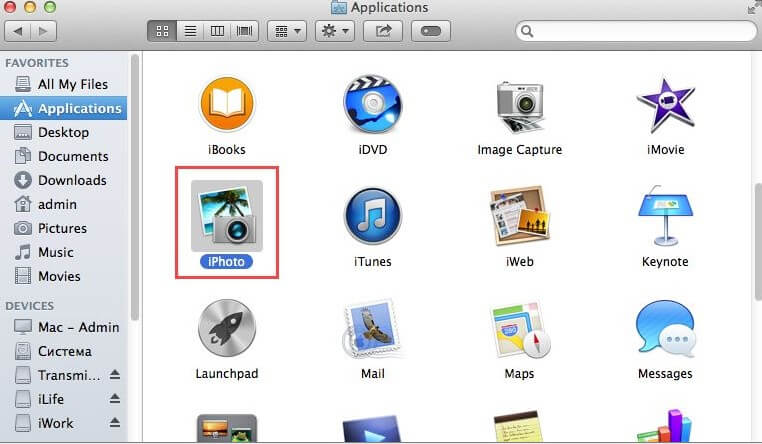Image resolution: width=762 pixels, height=444 pixels.
Task: Switch to column view
Action: [217, 32]
